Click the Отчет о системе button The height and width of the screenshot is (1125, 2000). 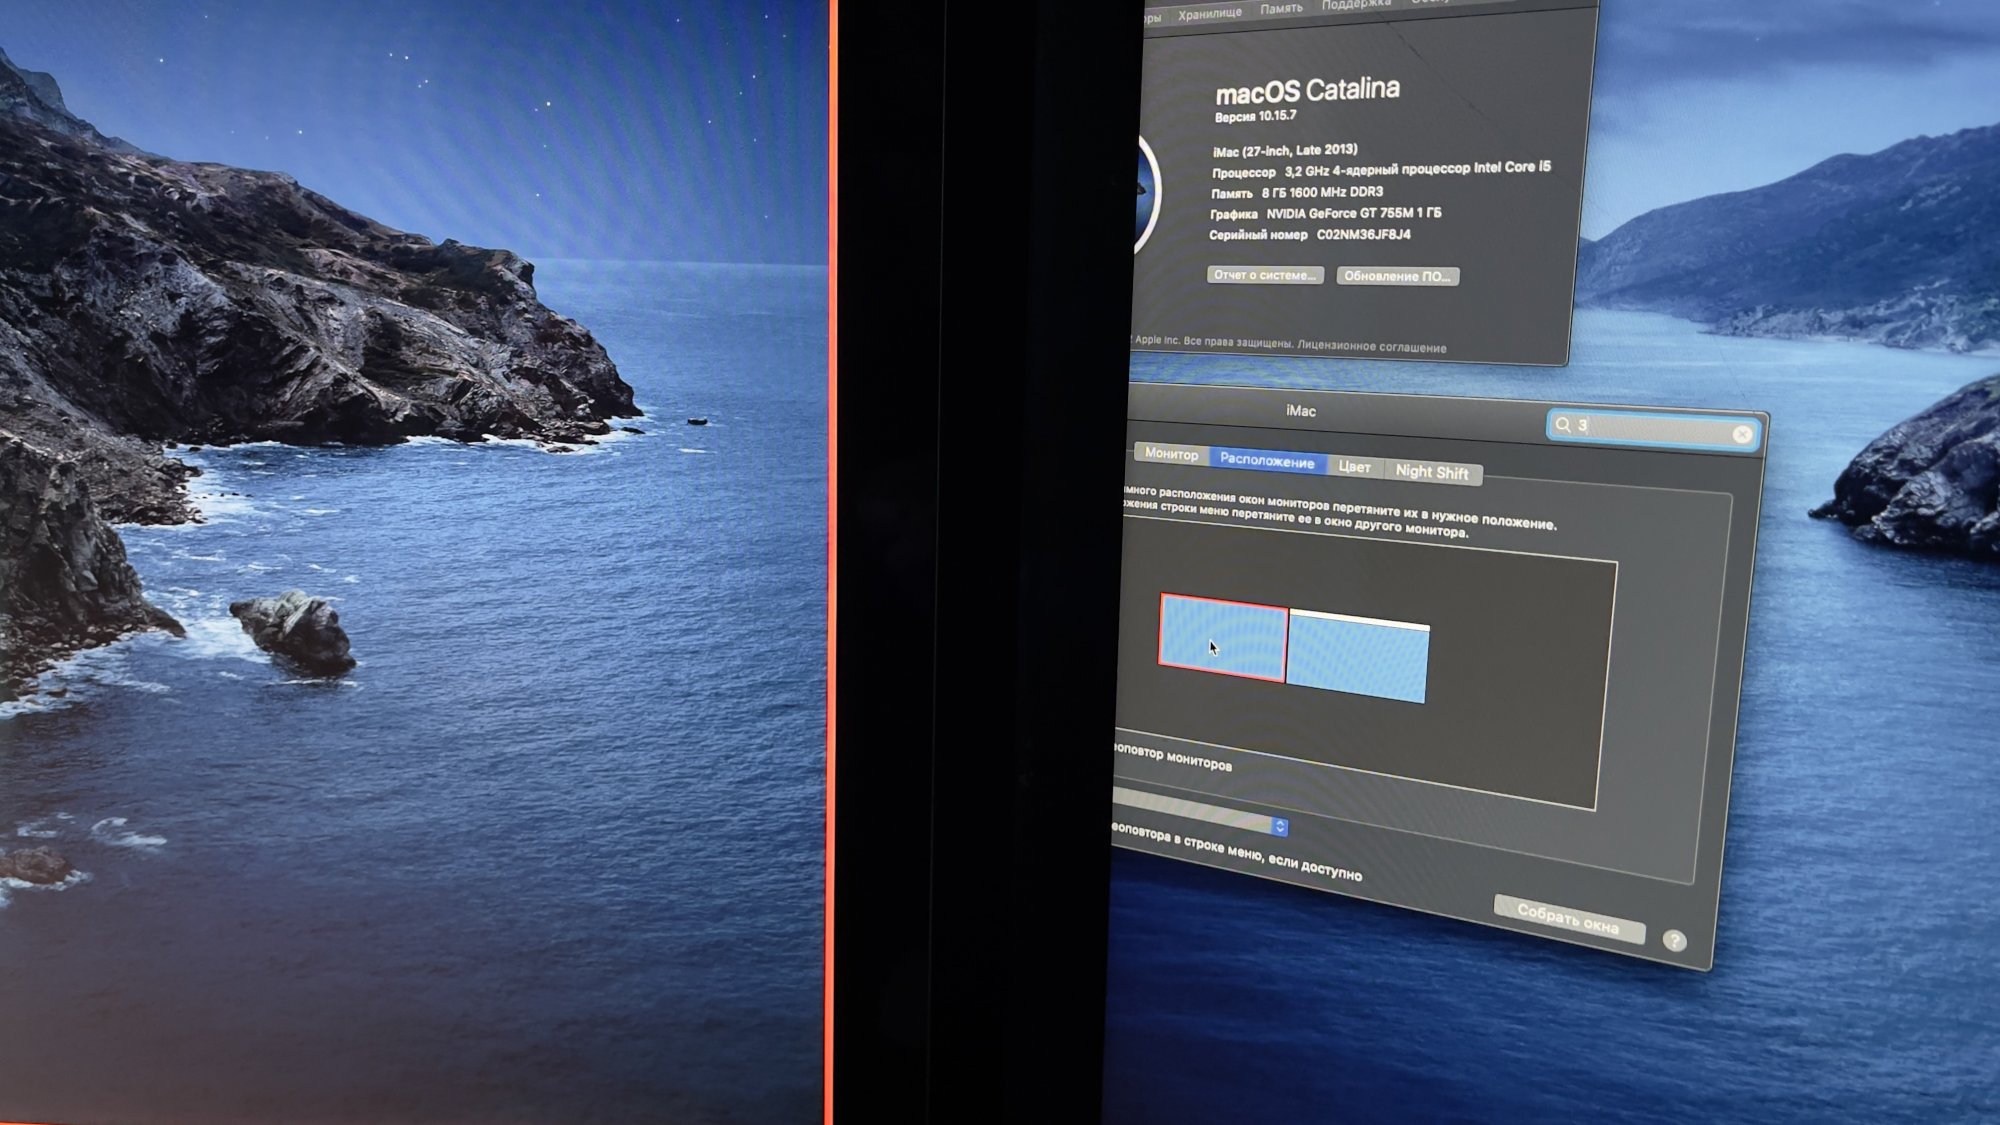[x=1265, y=275]
